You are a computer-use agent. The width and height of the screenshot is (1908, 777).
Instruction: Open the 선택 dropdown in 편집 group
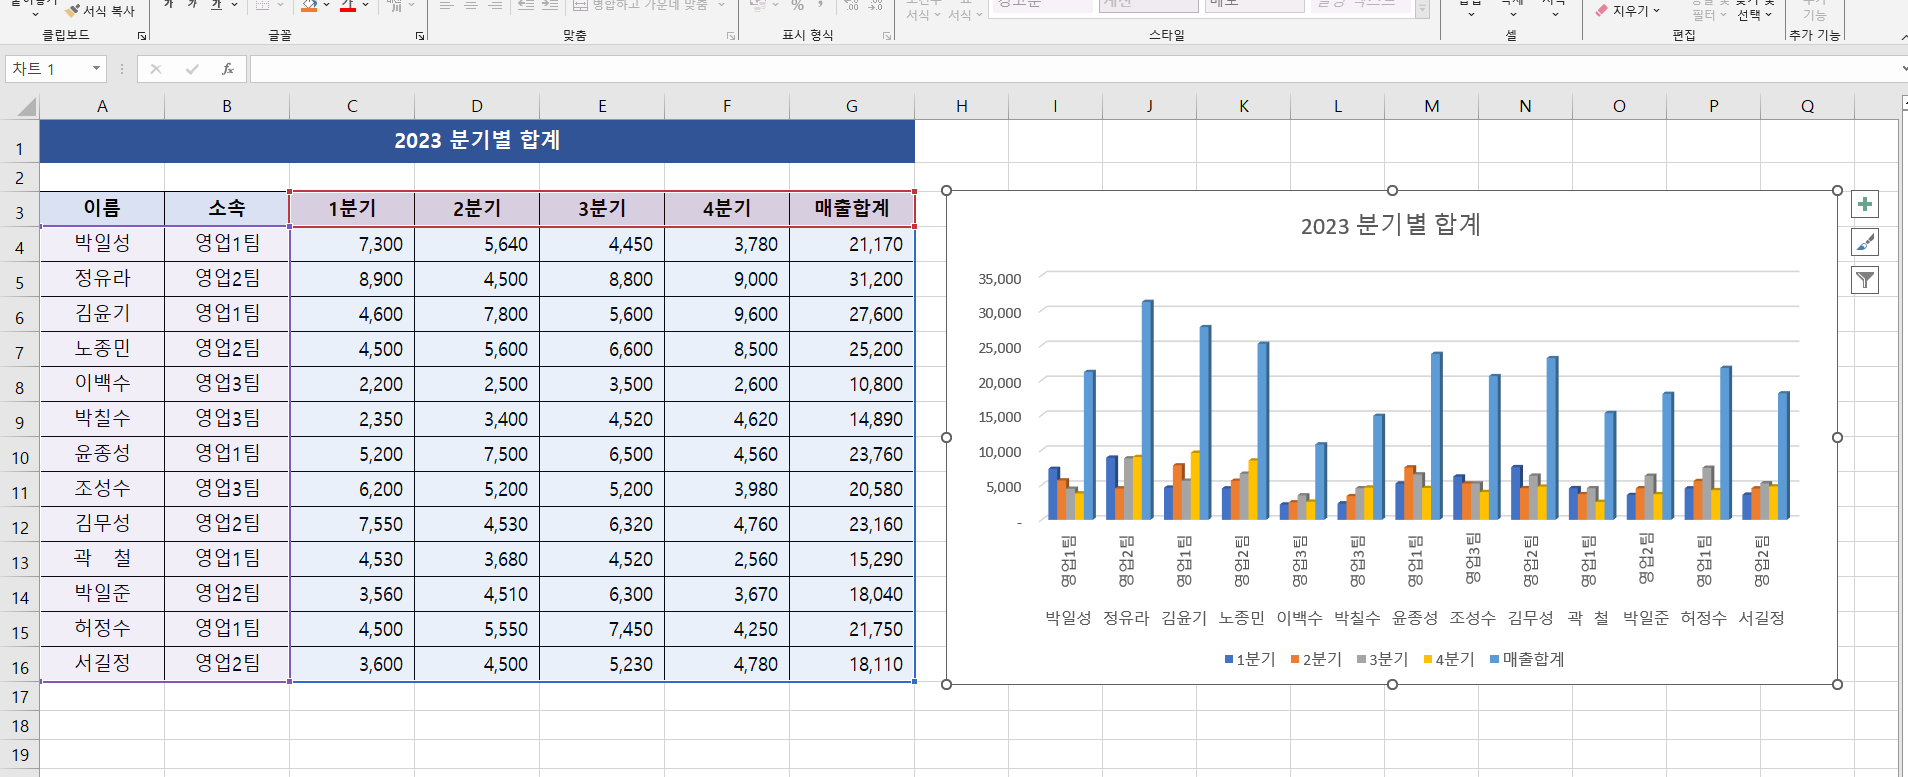1754,14
